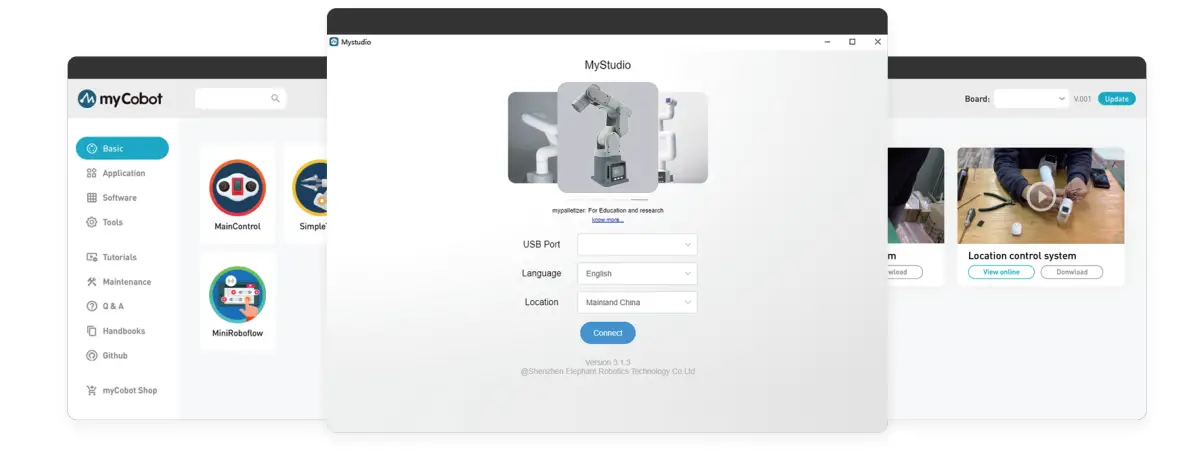Click the Software table icon

pyautogui.click(x=92, y=198)
